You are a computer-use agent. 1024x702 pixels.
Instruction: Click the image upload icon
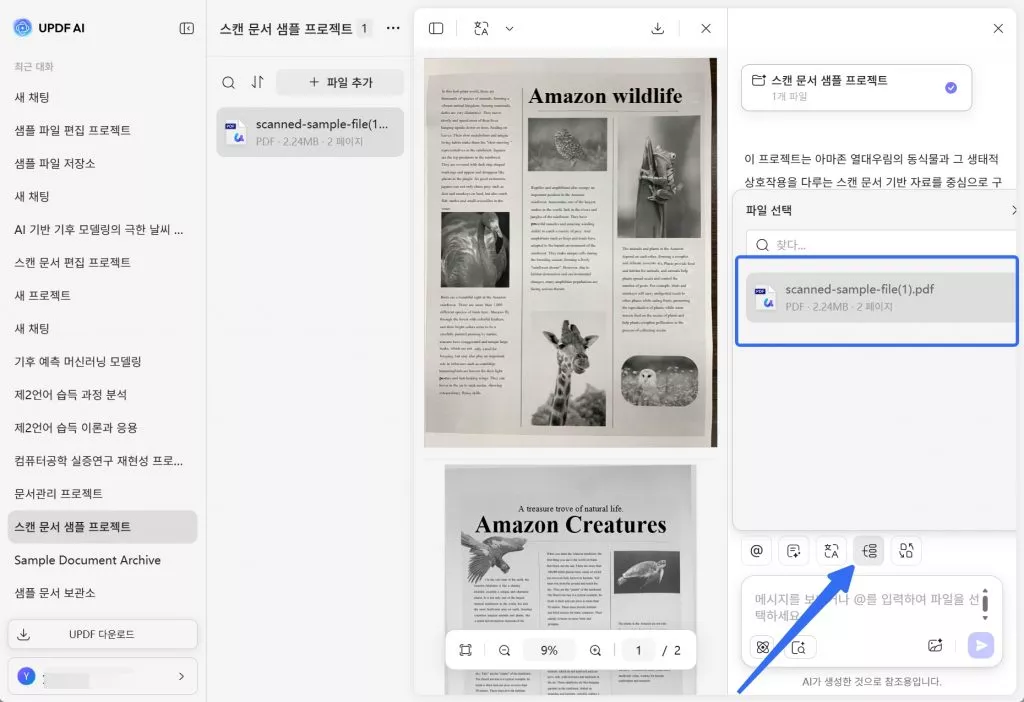[935, 646]
